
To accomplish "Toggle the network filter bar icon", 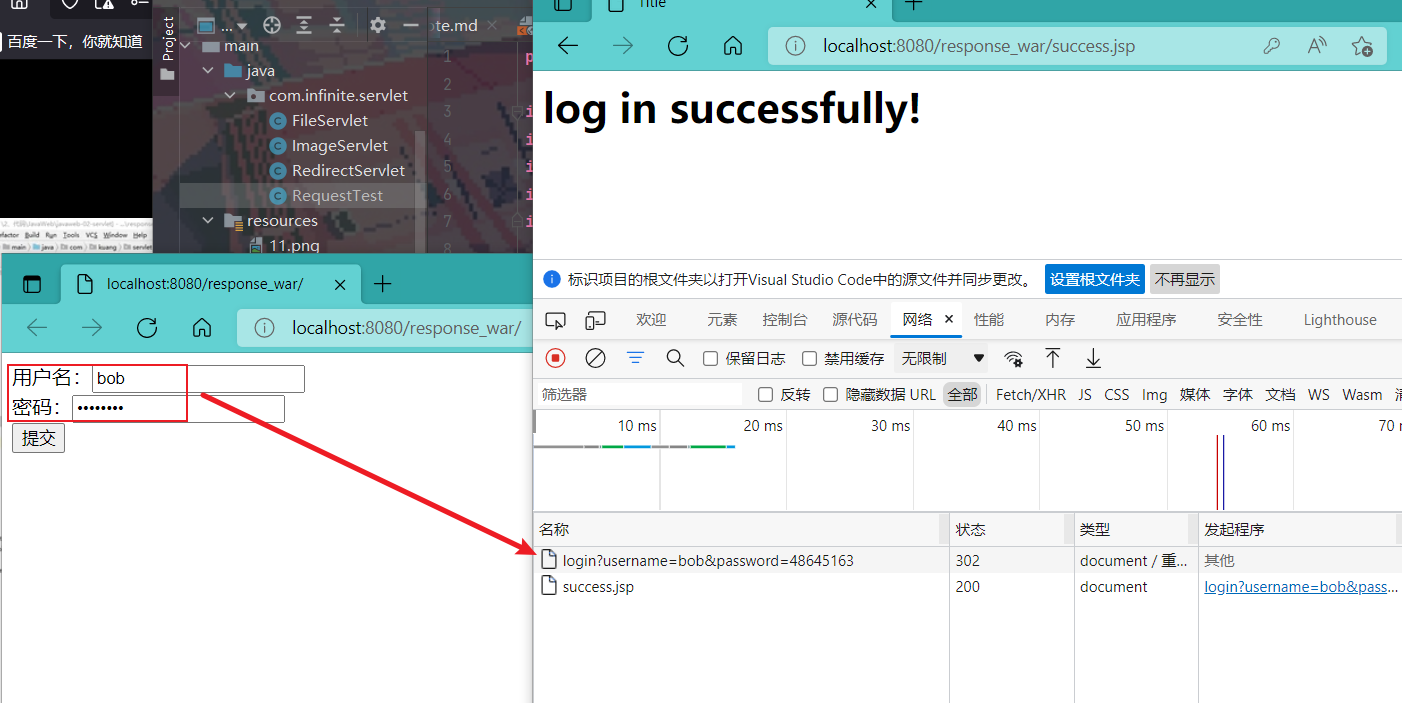I will [x=635, y=358].
